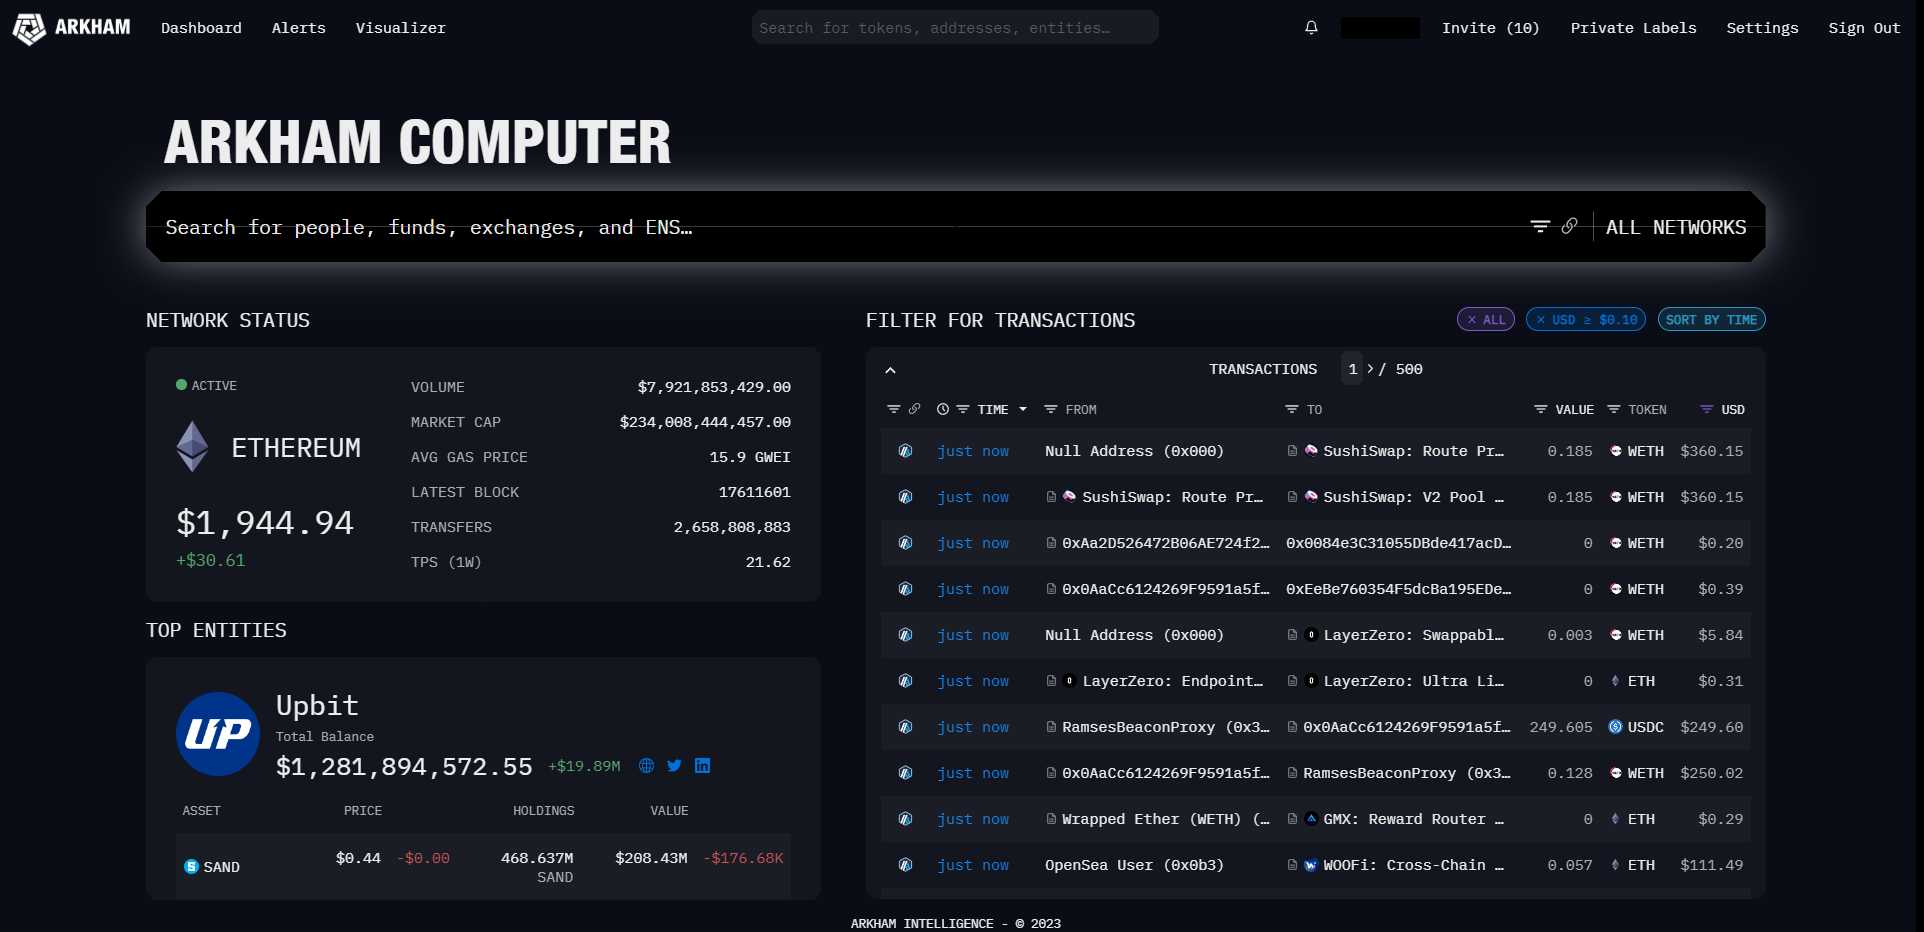Click the chain filter icon in the transactions header
Screen dimensions: 1924x932
pos(893,409)
